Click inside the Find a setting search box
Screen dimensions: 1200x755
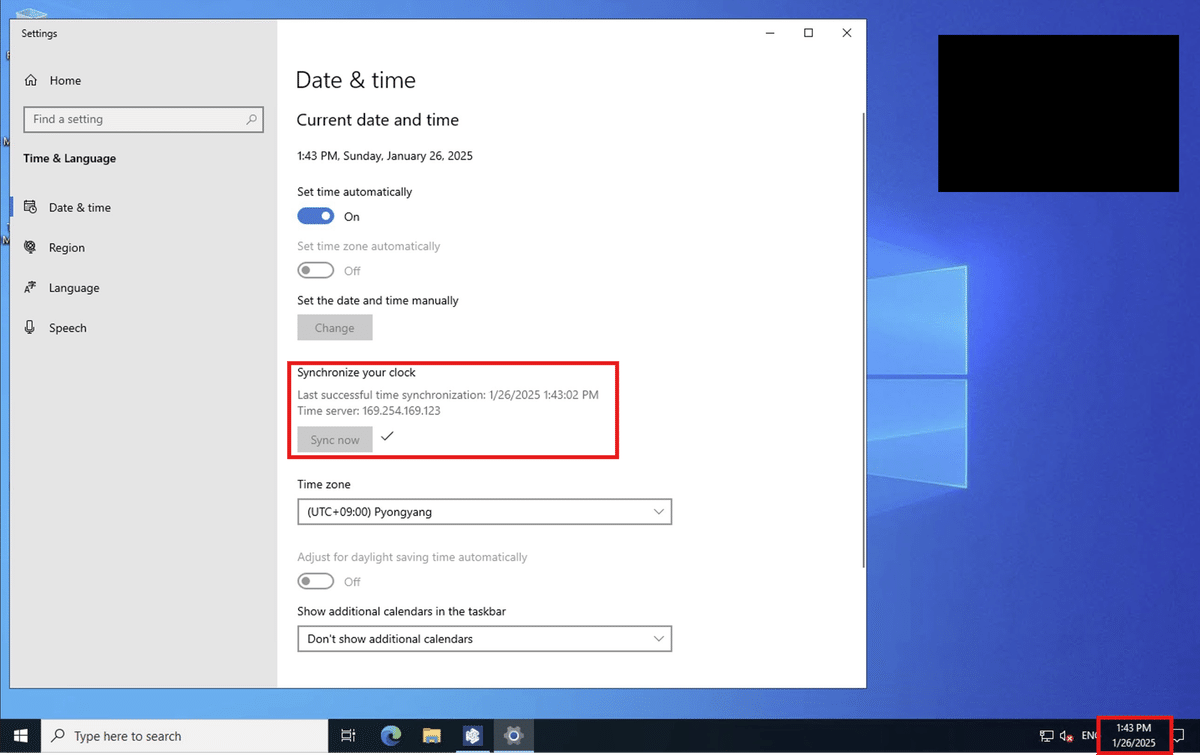[143, 119]
